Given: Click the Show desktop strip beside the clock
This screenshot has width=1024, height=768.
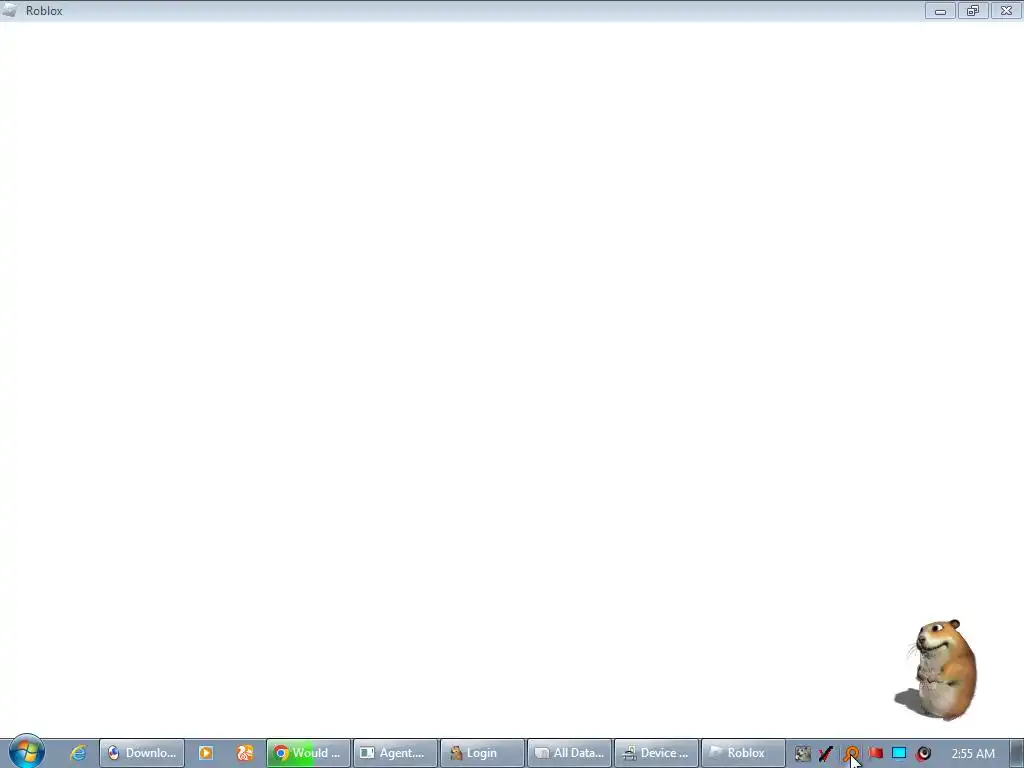Looking at the screenshot, I should [1017, 753].
